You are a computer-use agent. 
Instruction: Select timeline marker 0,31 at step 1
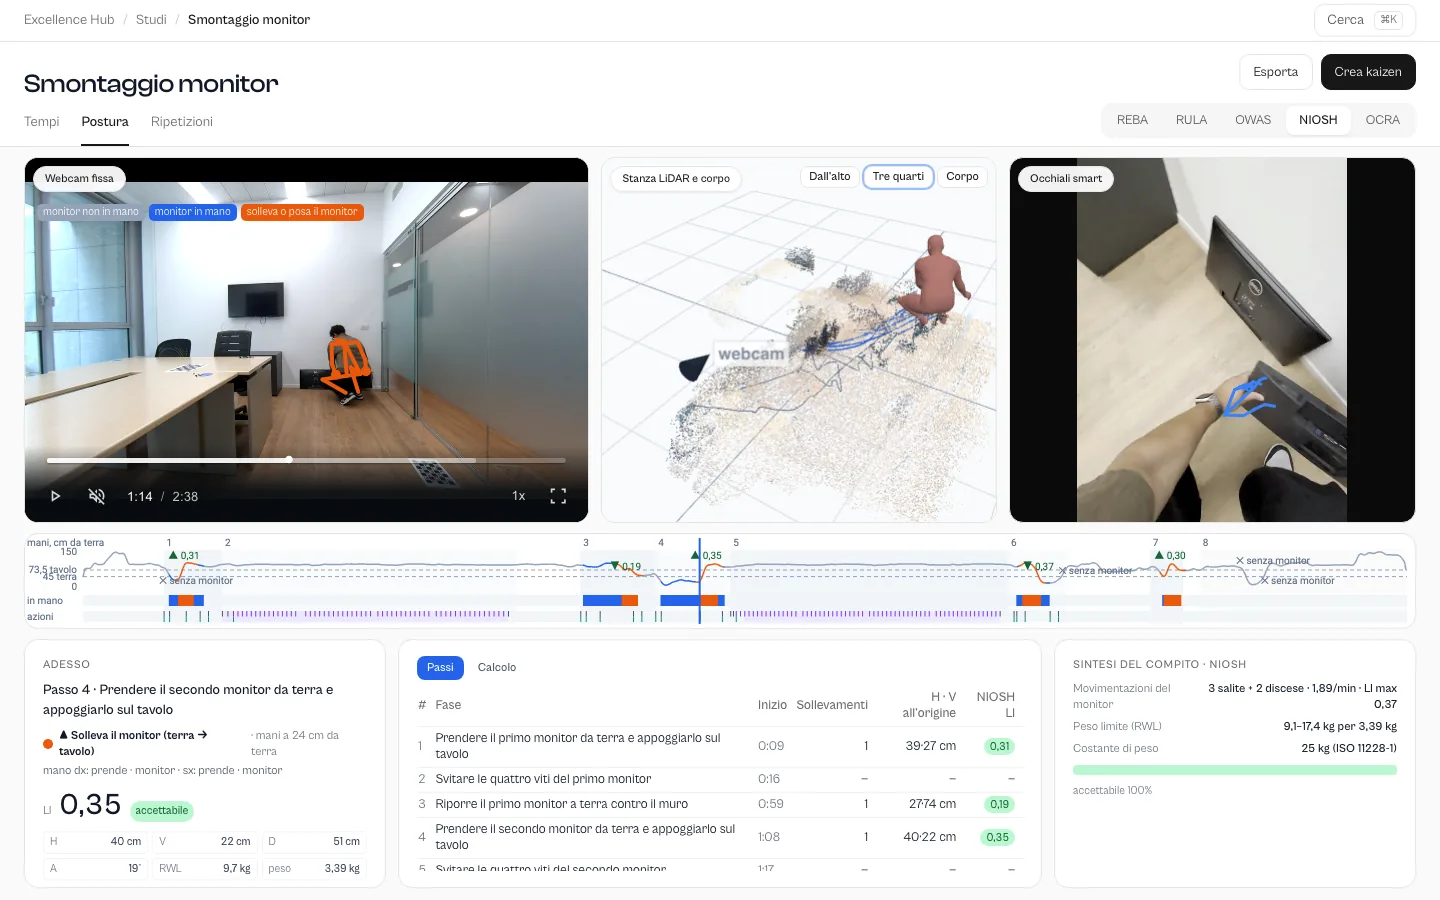point(184,555)
